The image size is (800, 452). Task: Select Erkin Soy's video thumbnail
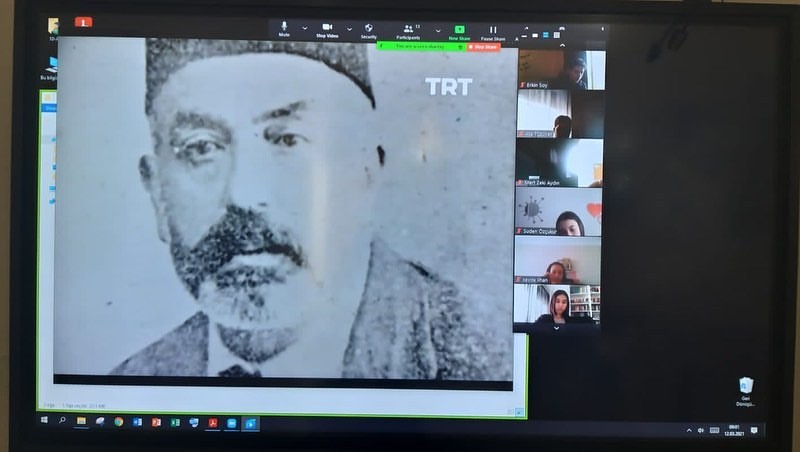tap(562, 69)
